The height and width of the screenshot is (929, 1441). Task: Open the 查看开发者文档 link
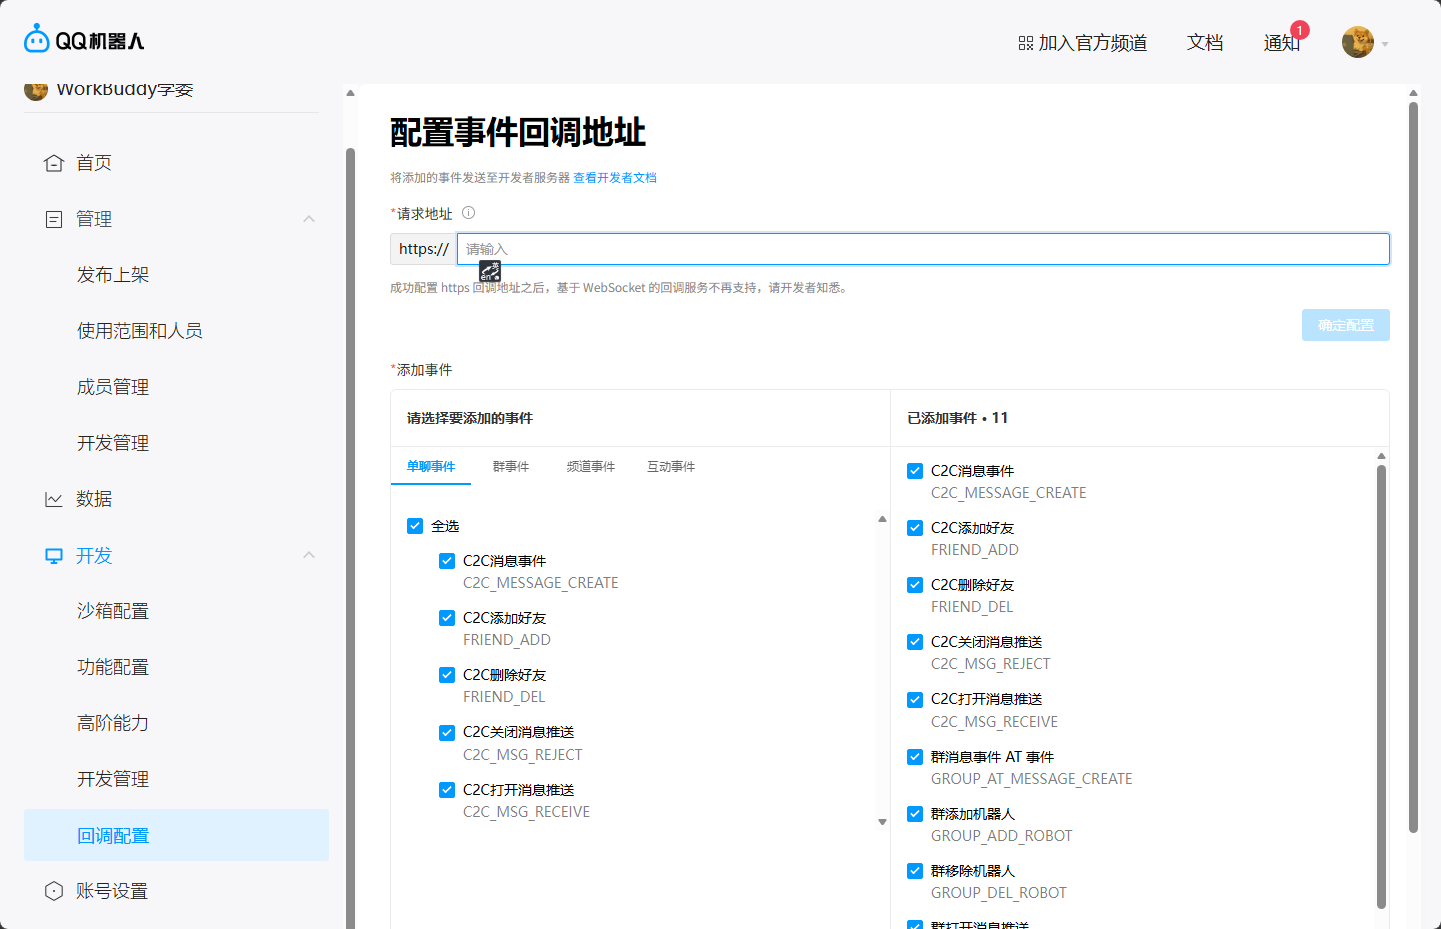click(x=615, y=177)
